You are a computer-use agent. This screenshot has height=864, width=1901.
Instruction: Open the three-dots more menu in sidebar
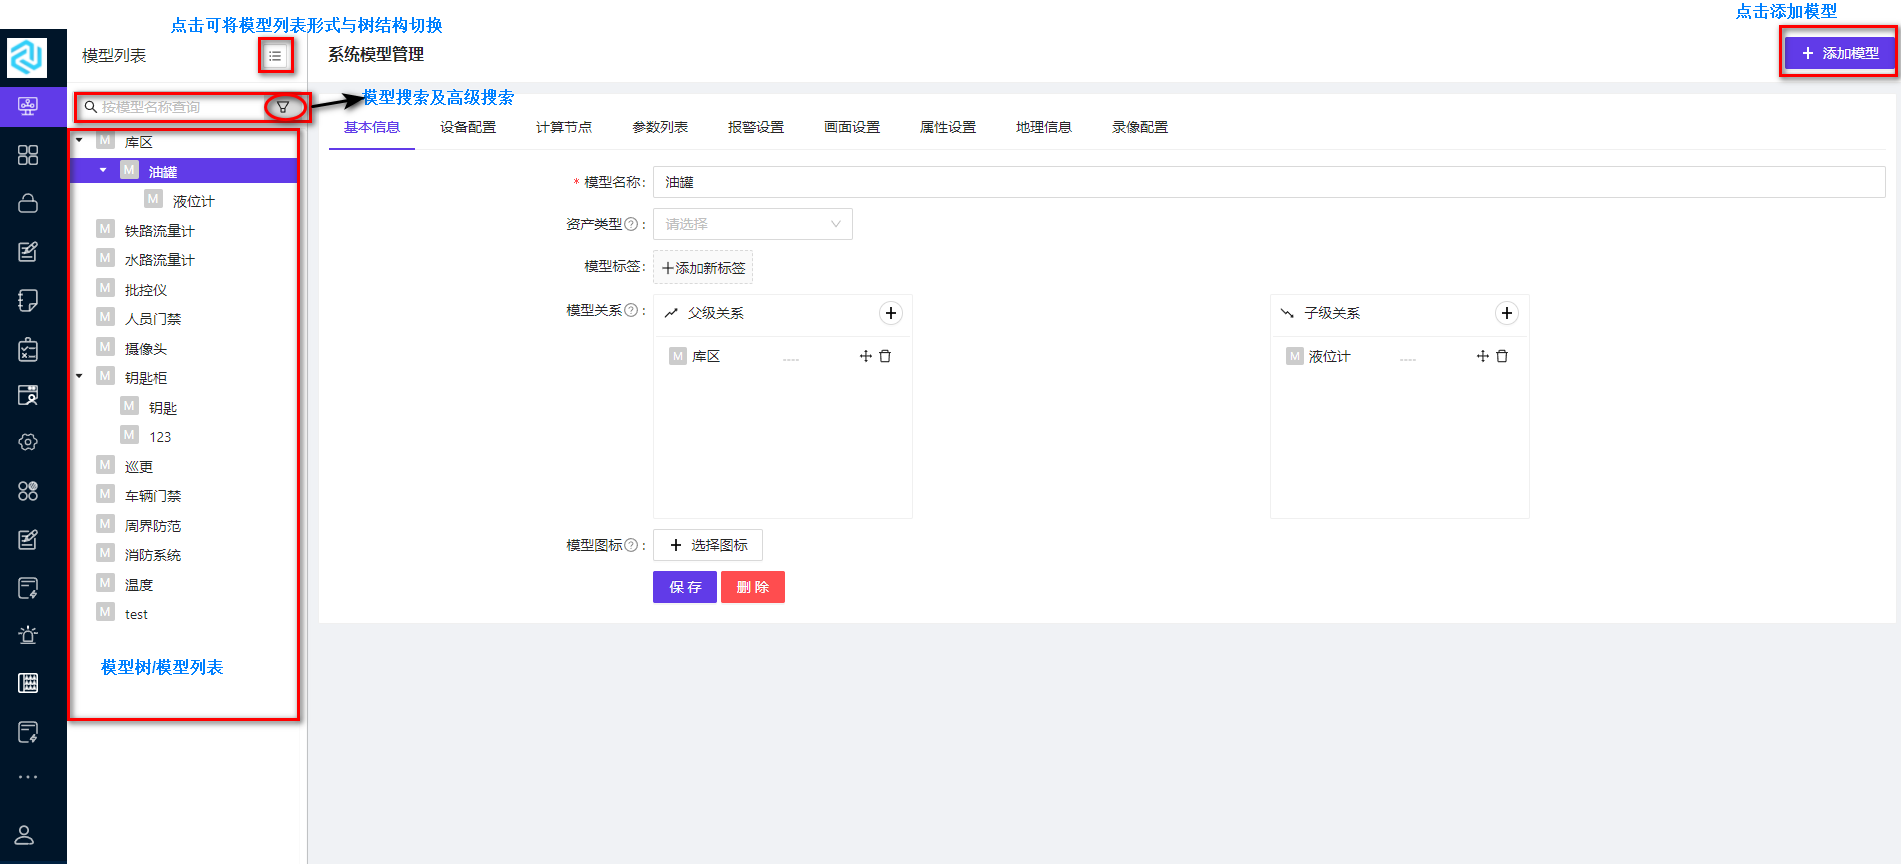coord(28,777)
